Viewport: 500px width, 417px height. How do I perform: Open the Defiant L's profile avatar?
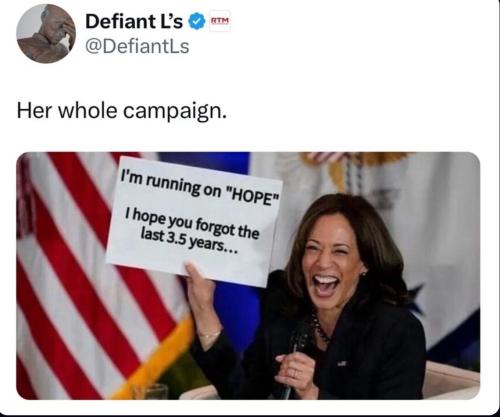click(46, 34)
